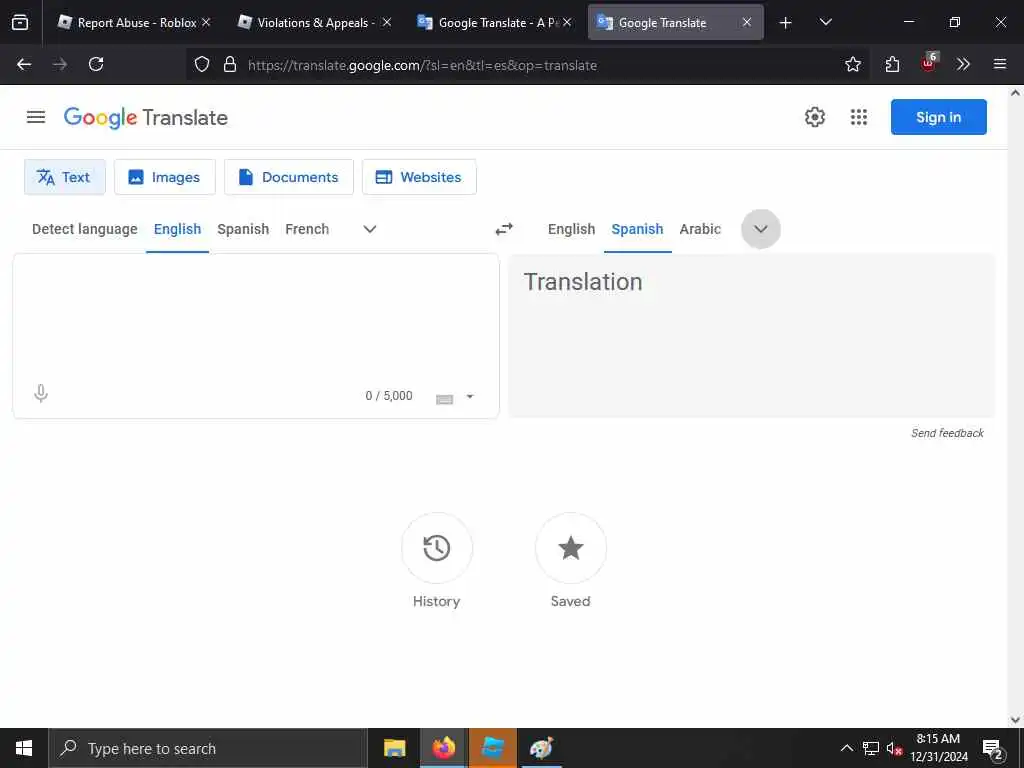Select English as target language
Screen dimensions: 1024x768
tap(571, 229)
